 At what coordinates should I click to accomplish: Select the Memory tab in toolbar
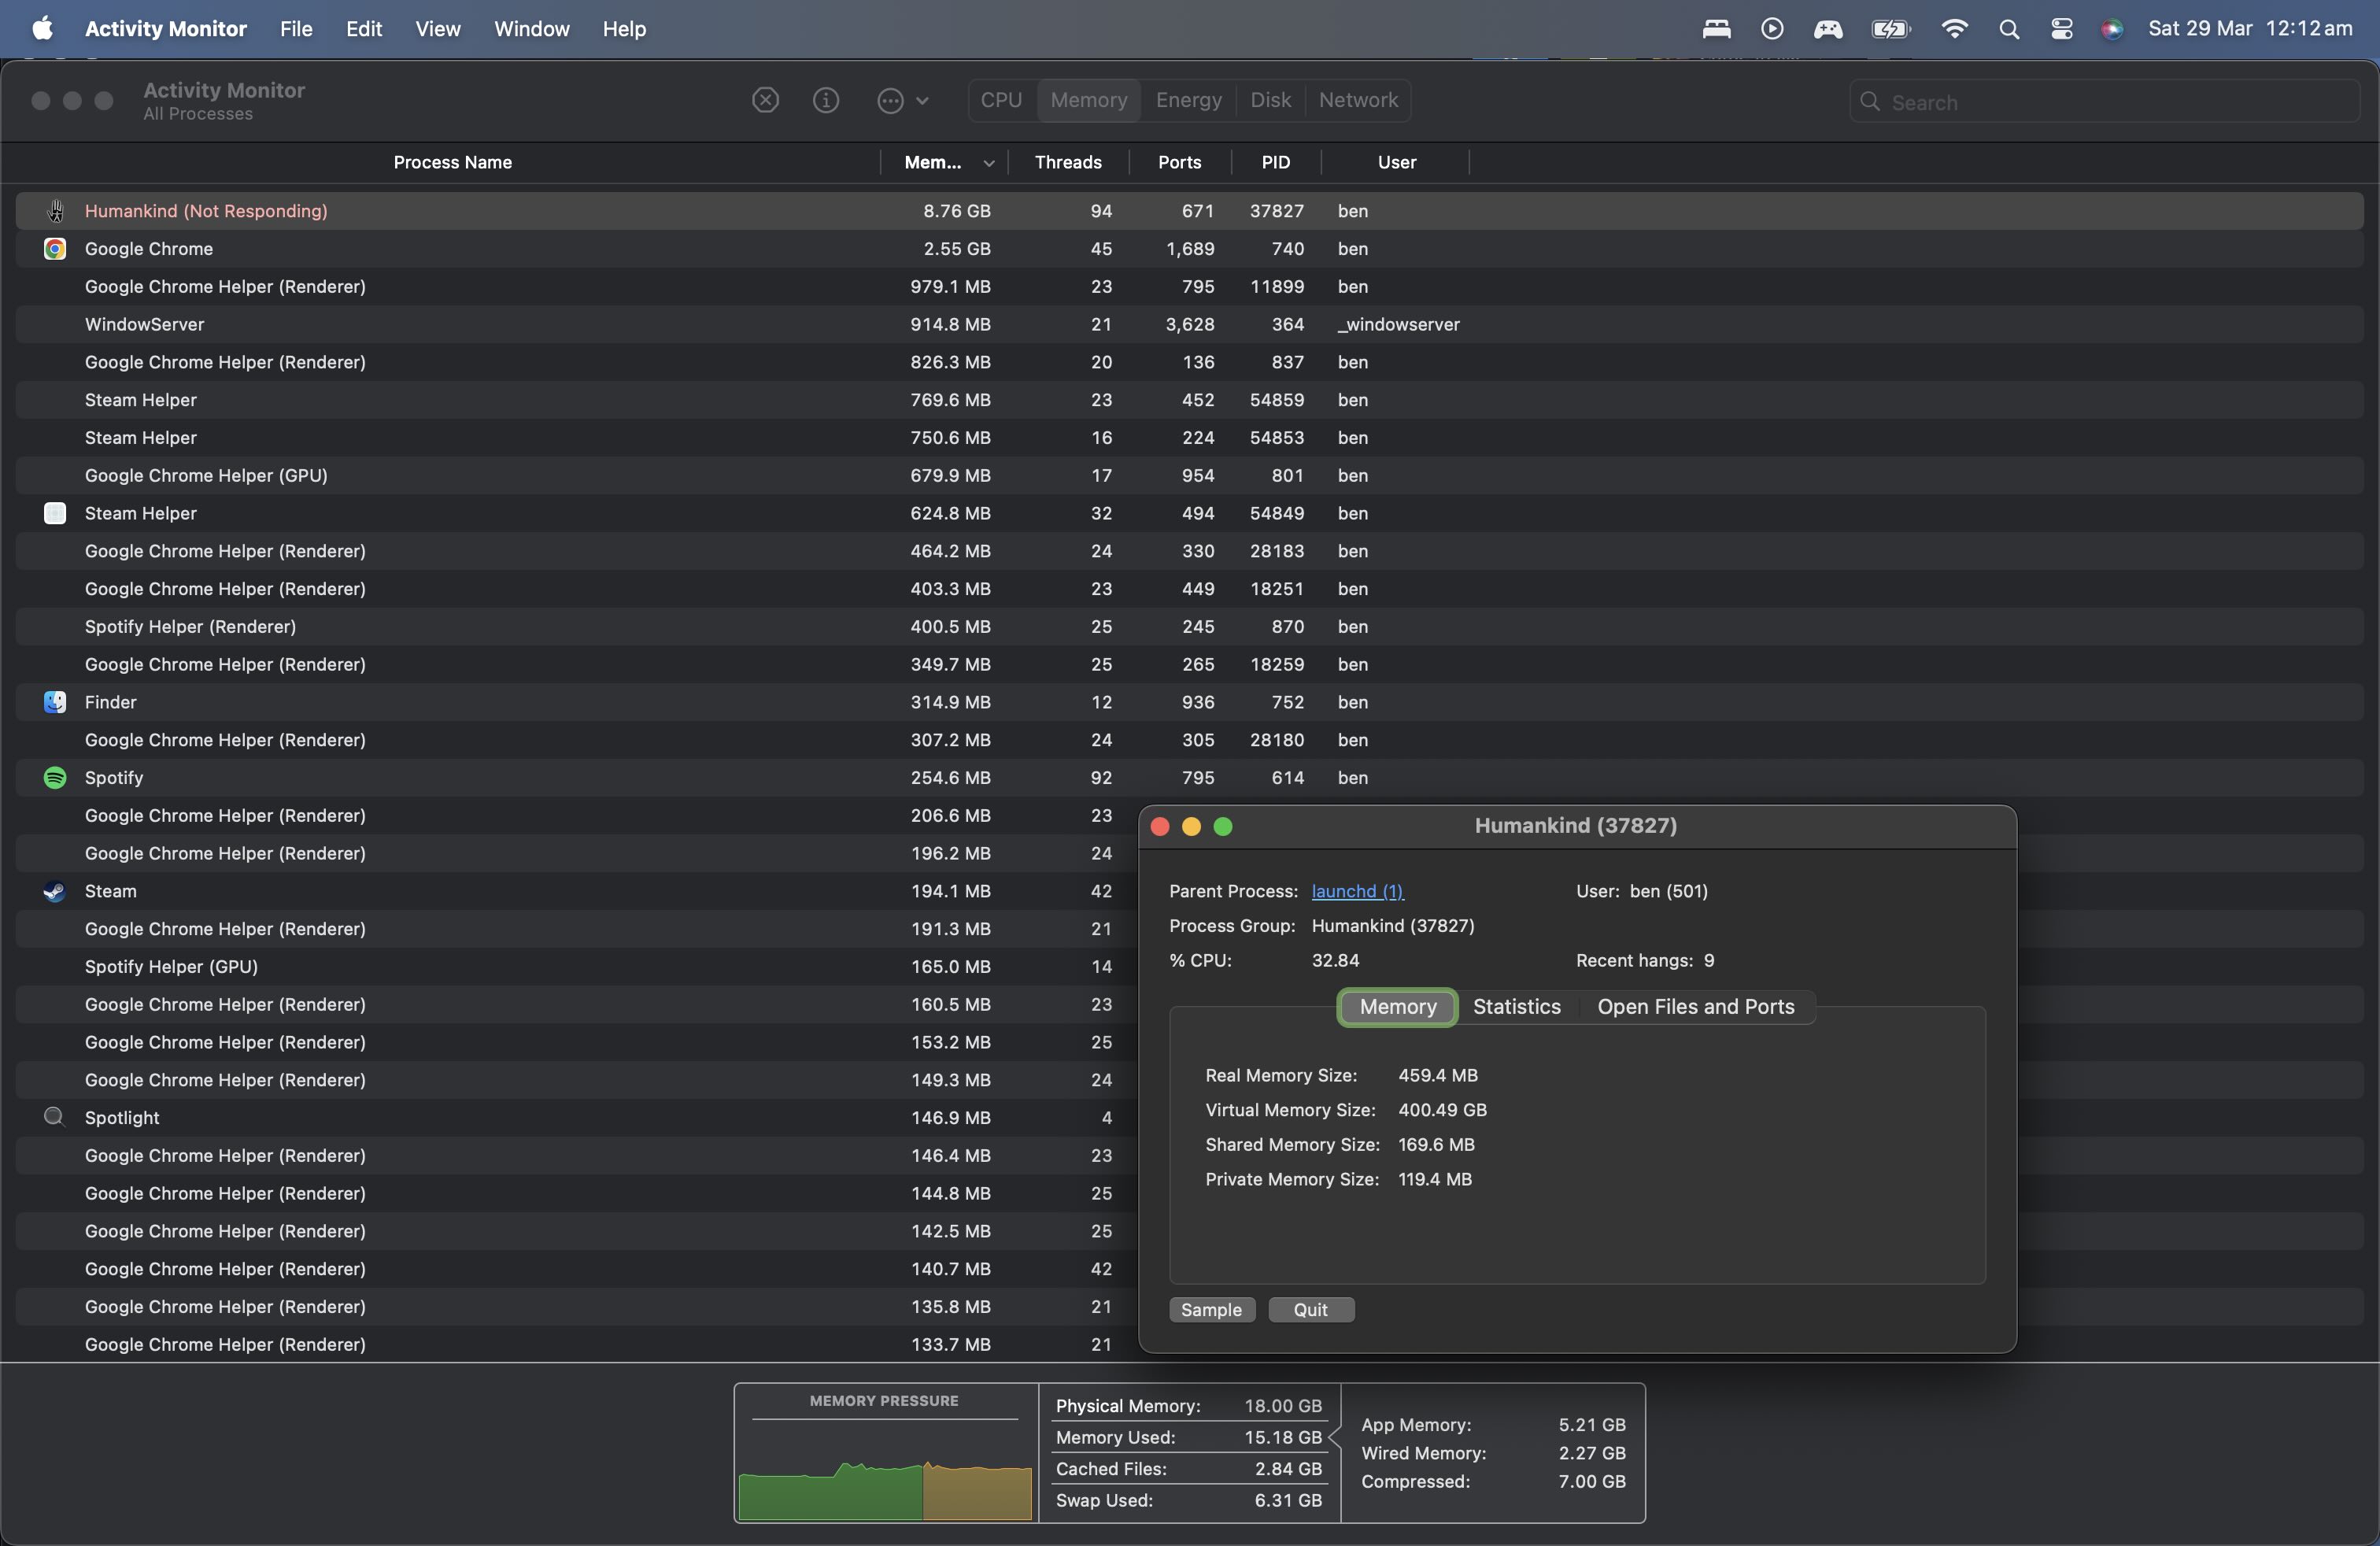coord(1088,100)
